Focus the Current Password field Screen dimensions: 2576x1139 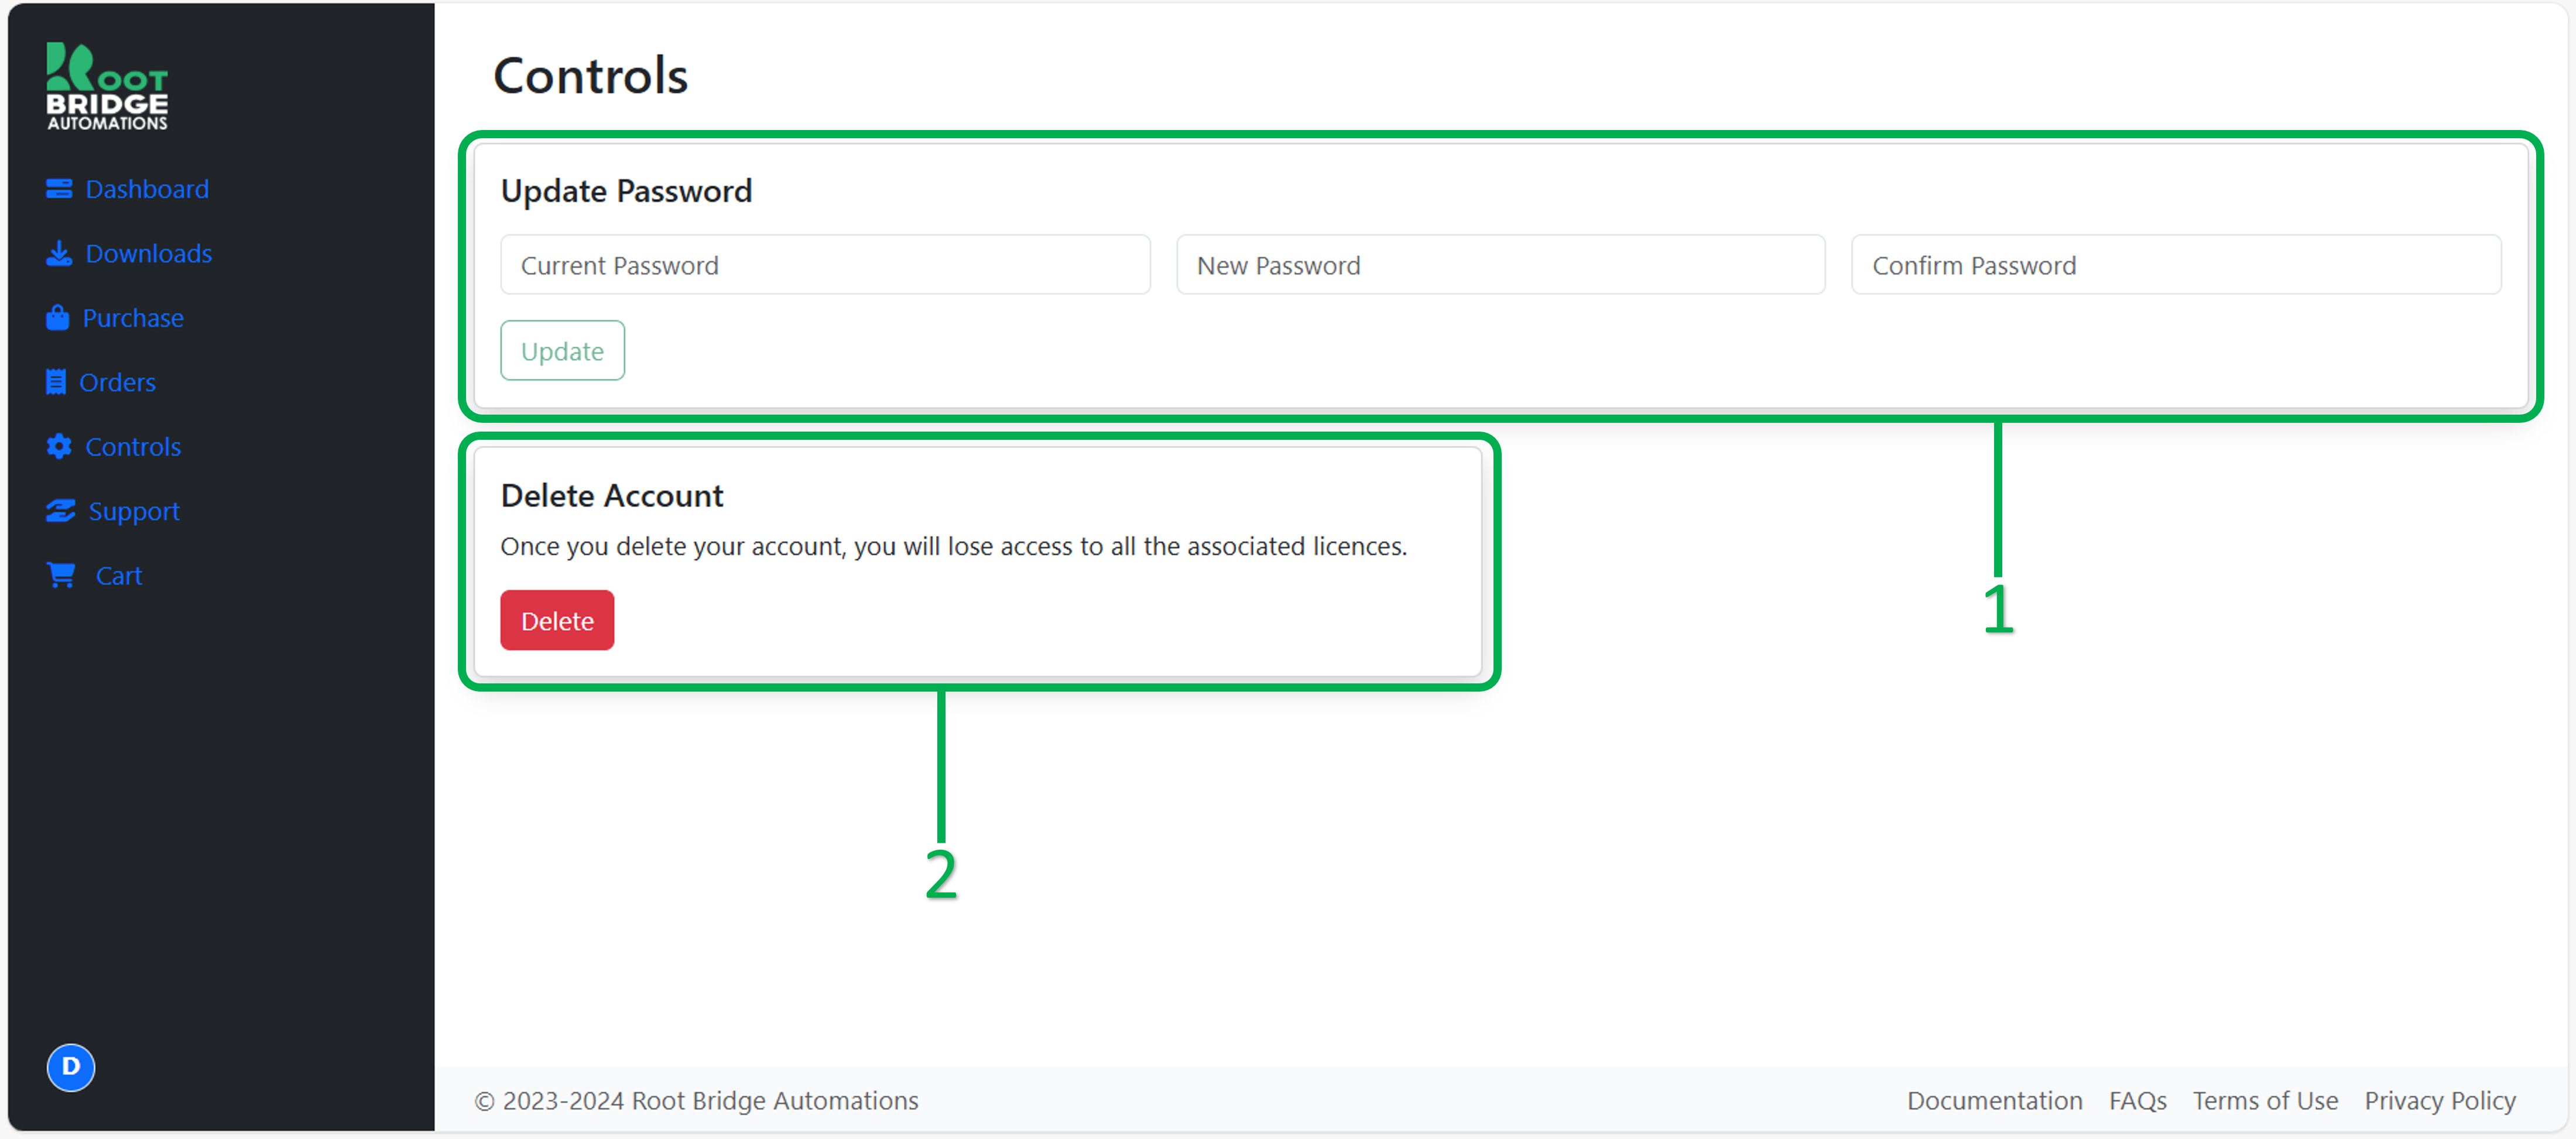click(x=825, y=265)
